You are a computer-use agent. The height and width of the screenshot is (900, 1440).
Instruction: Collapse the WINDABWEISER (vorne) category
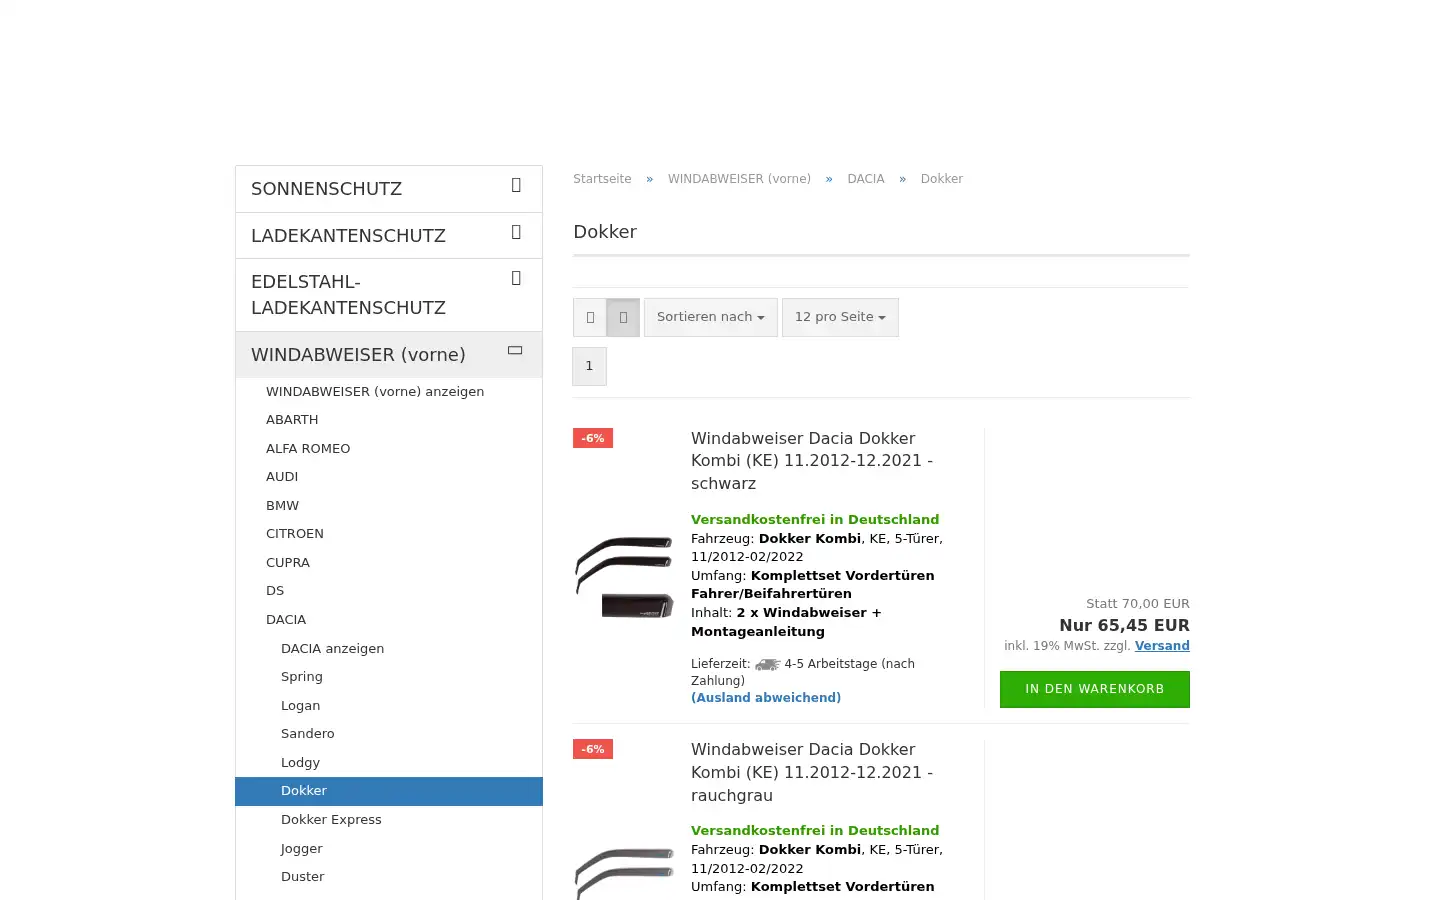pyautogui.click(x=515, y=351)
